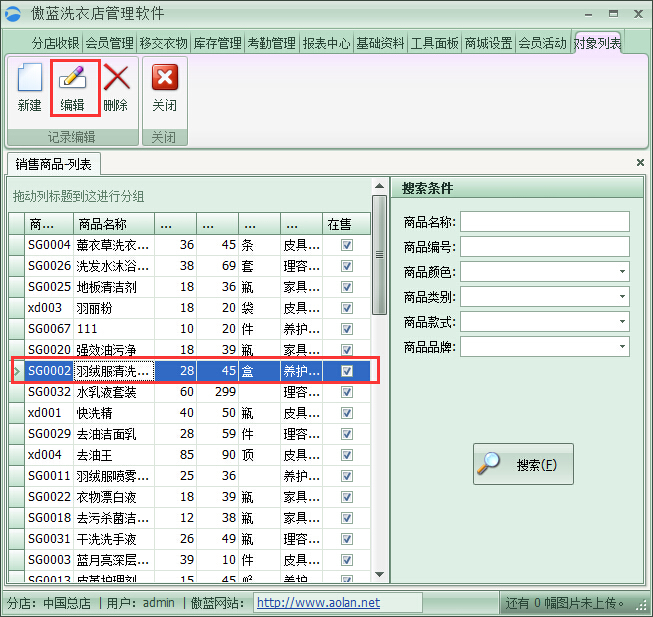
Task: Click row indicator arrow beside SG0002
Action: 15,371
